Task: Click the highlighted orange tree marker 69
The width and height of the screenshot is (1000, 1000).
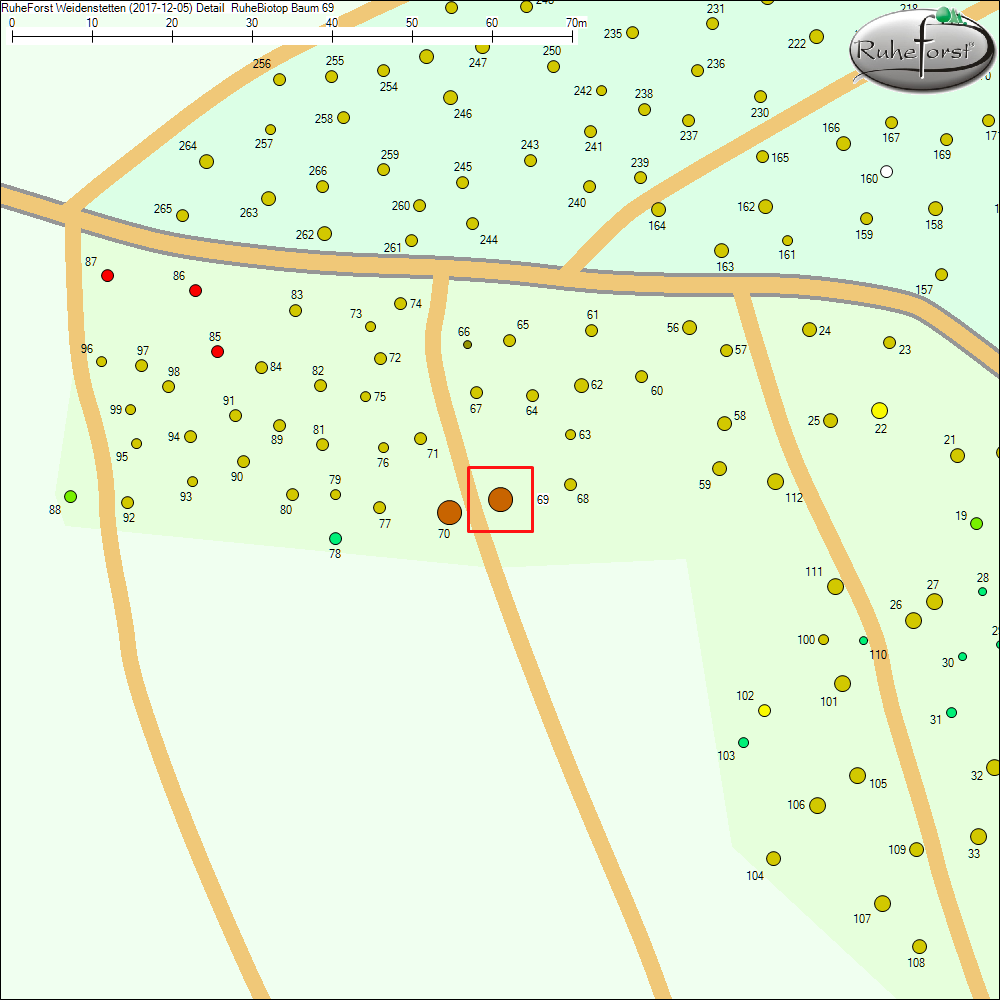Action: [x=500, y=499]
